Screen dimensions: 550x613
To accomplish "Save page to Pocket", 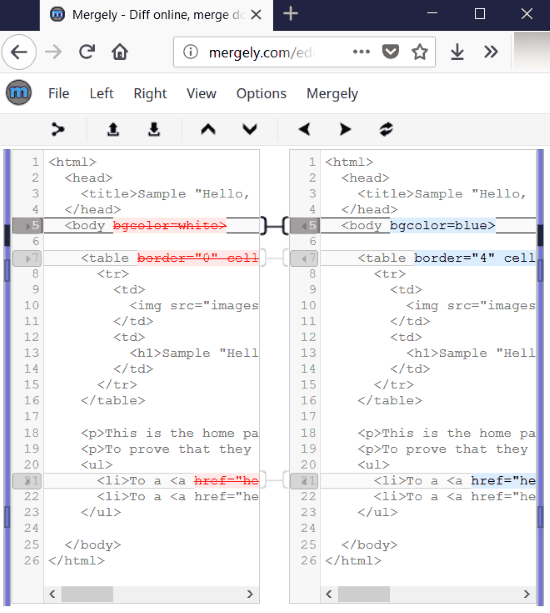I will coord(390,52).
